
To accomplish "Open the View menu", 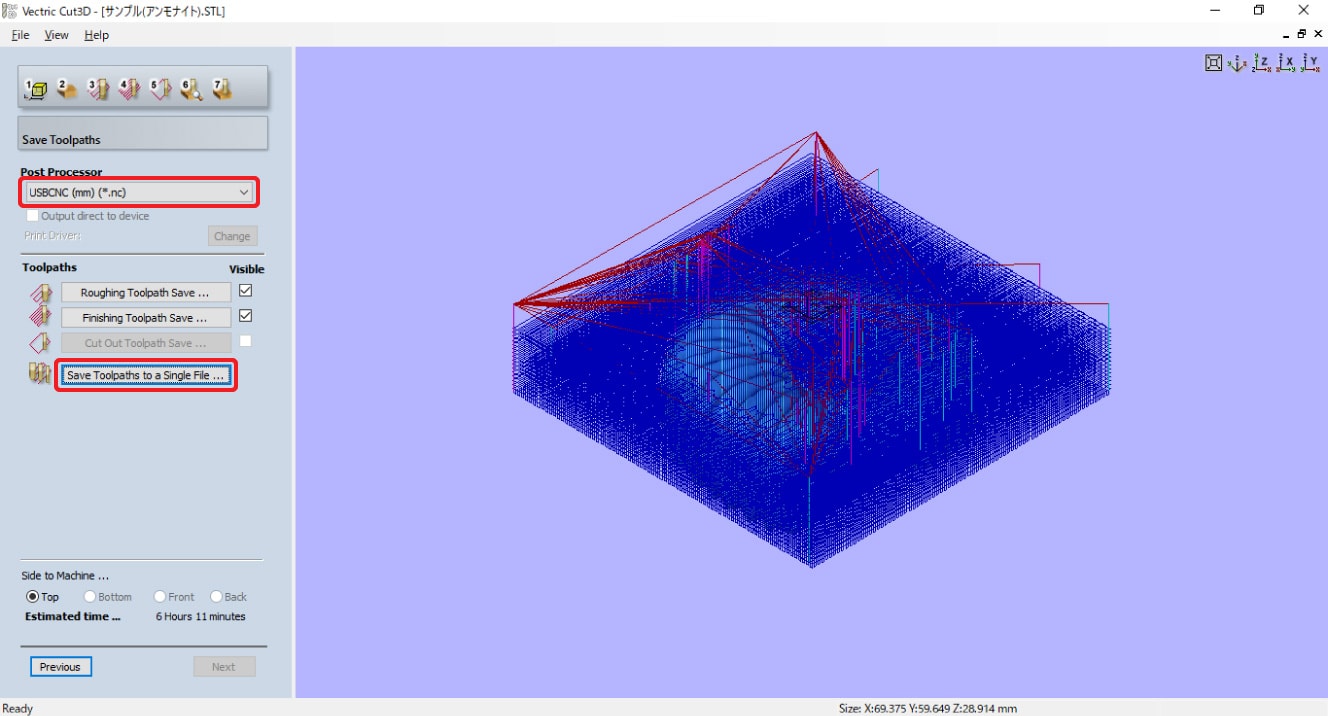I will tap(56, 35).
